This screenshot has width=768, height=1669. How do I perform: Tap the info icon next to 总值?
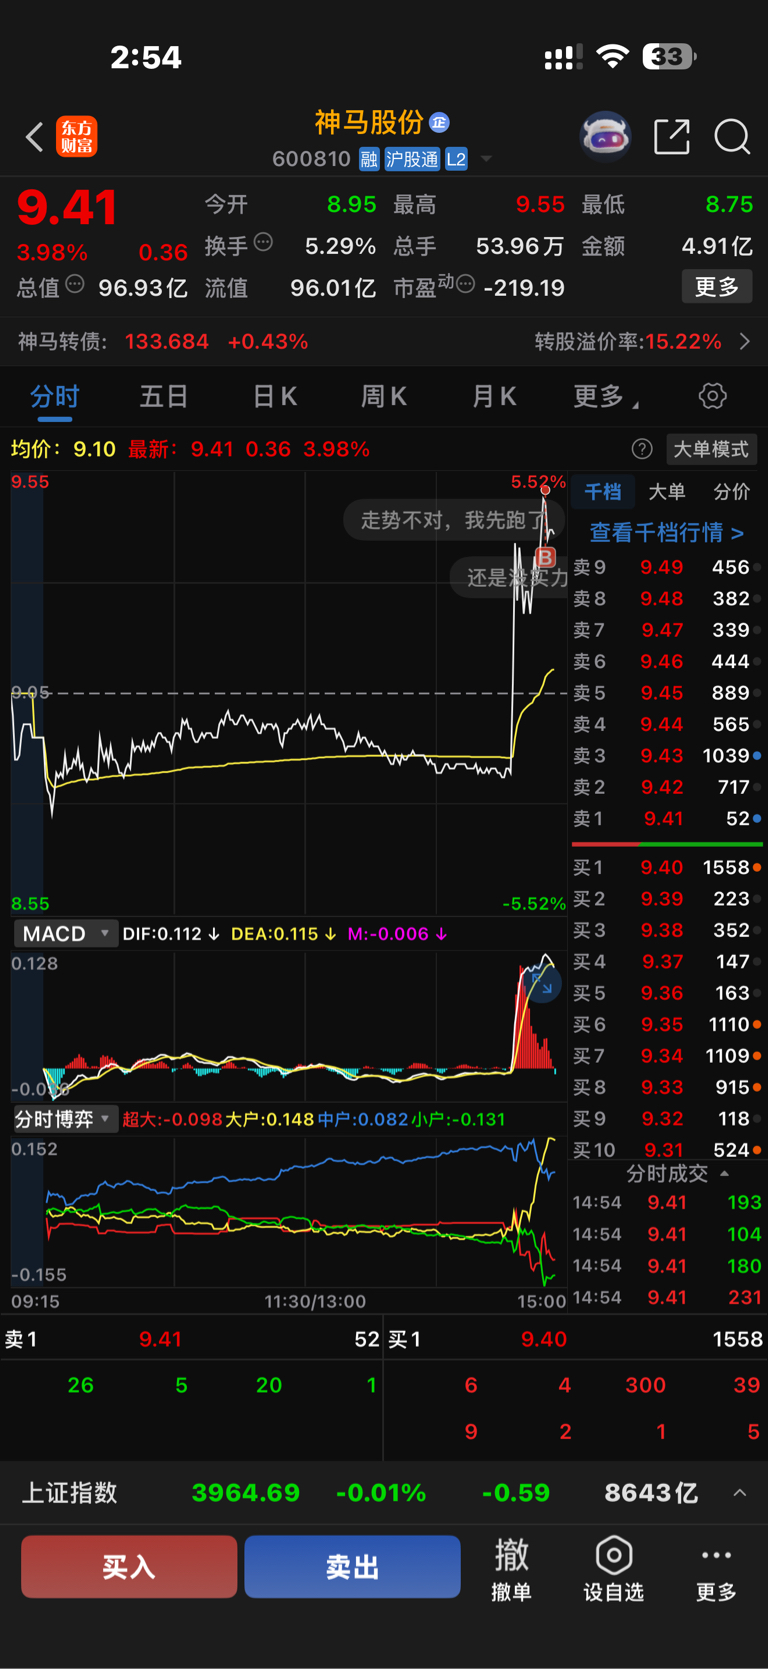(75, 284)
